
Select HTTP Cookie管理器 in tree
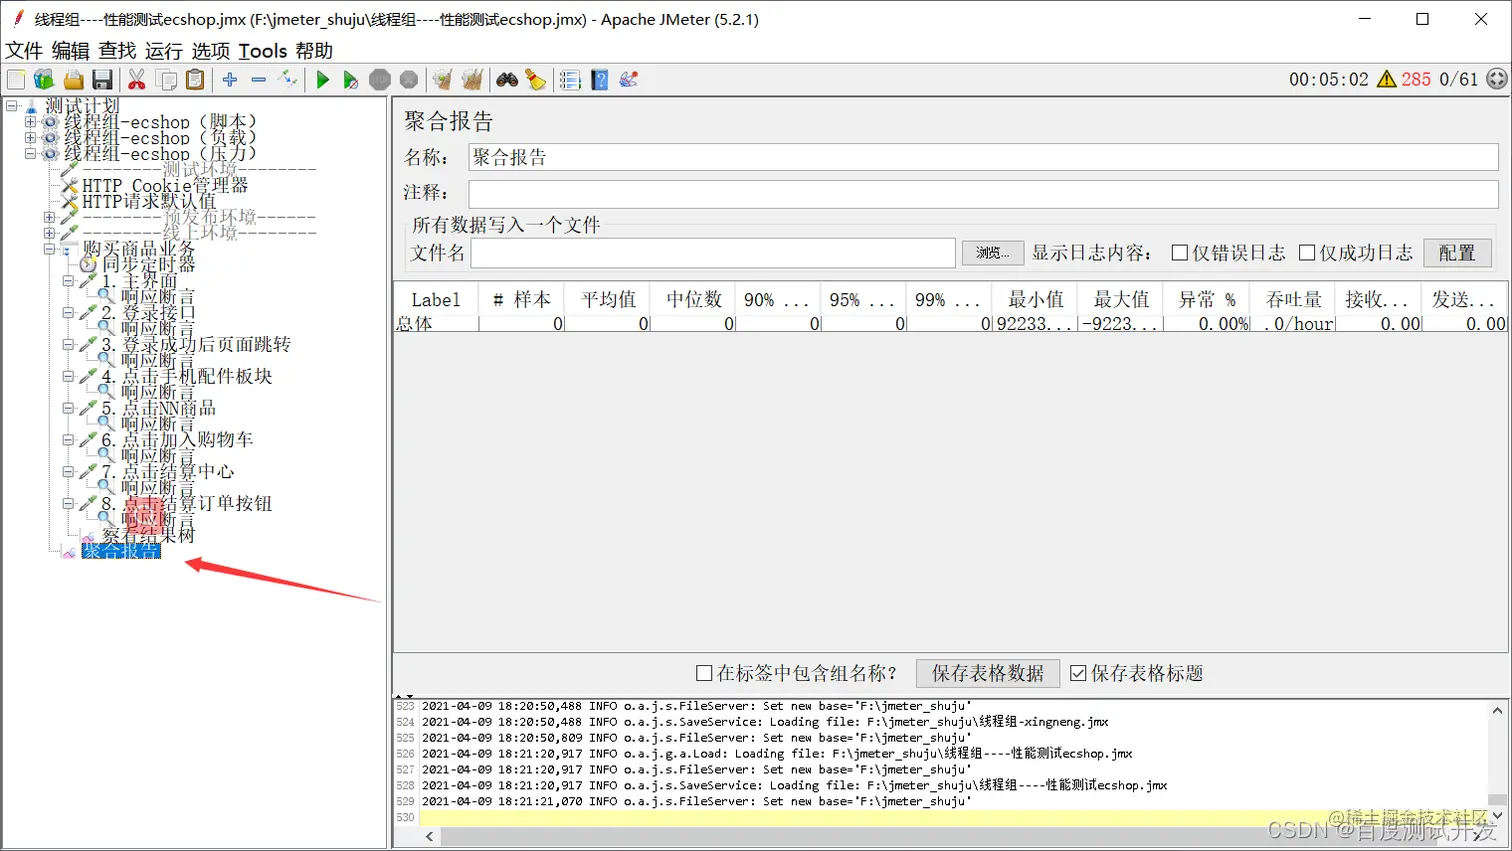point(165,186)
